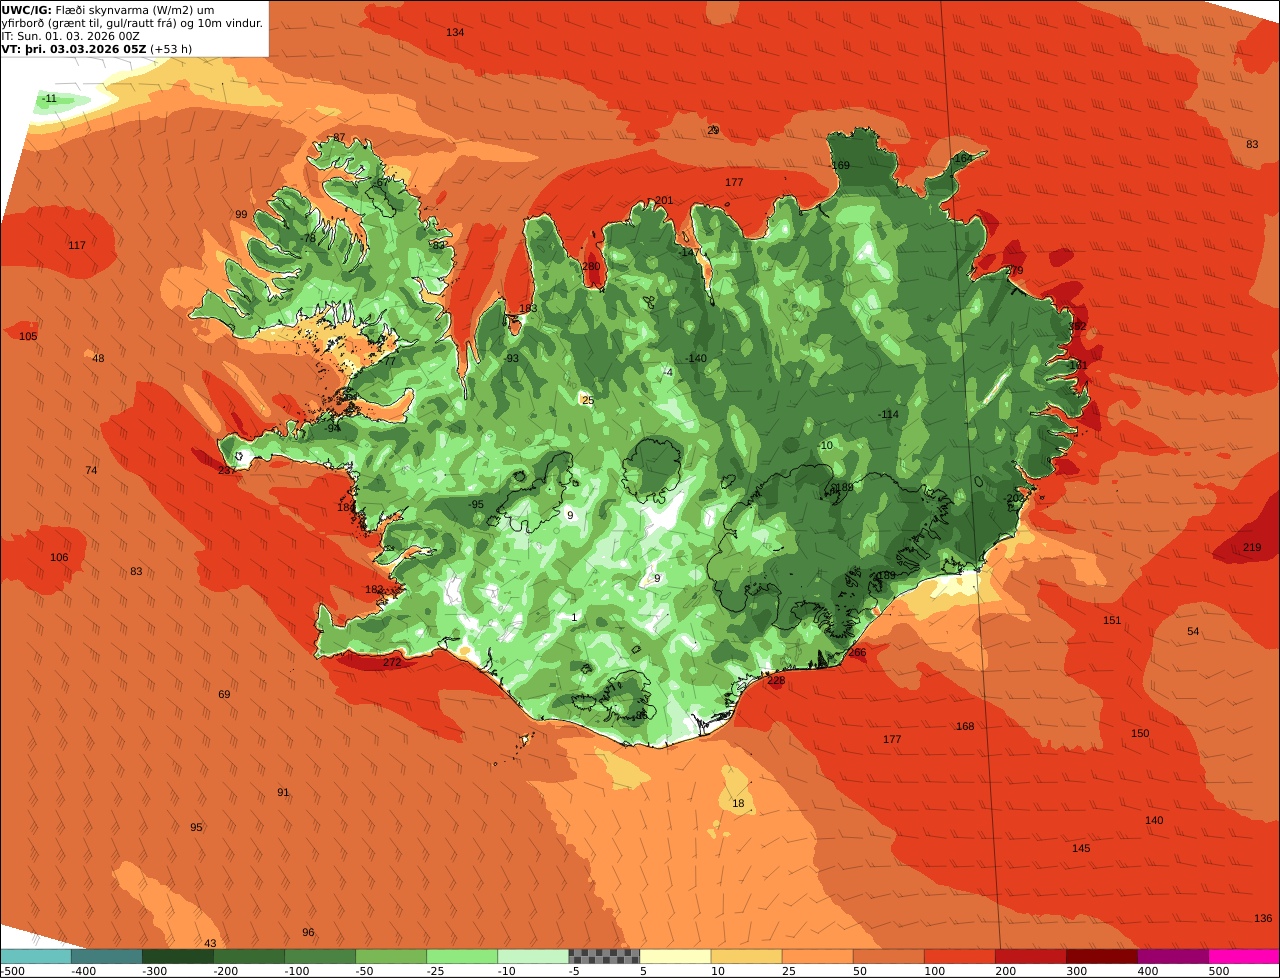Click the map value '145' in lower right
Image resolution: width=1280 pixels, height=978 pixels.
(x=1081, y=848)
